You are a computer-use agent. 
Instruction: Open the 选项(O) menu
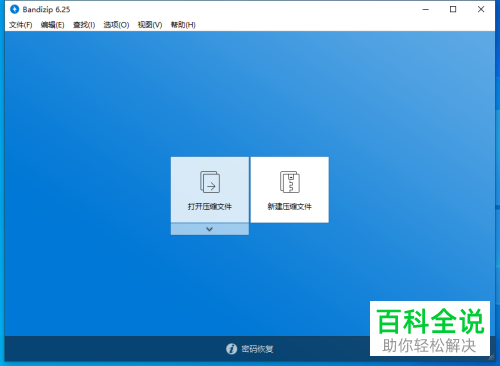point(116,25)
